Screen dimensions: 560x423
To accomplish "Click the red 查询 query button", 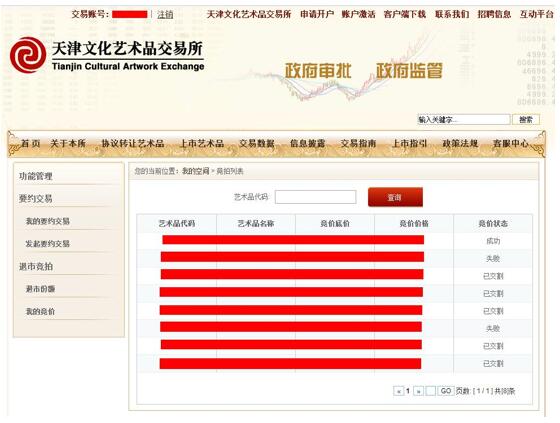I will pos(395,197).
